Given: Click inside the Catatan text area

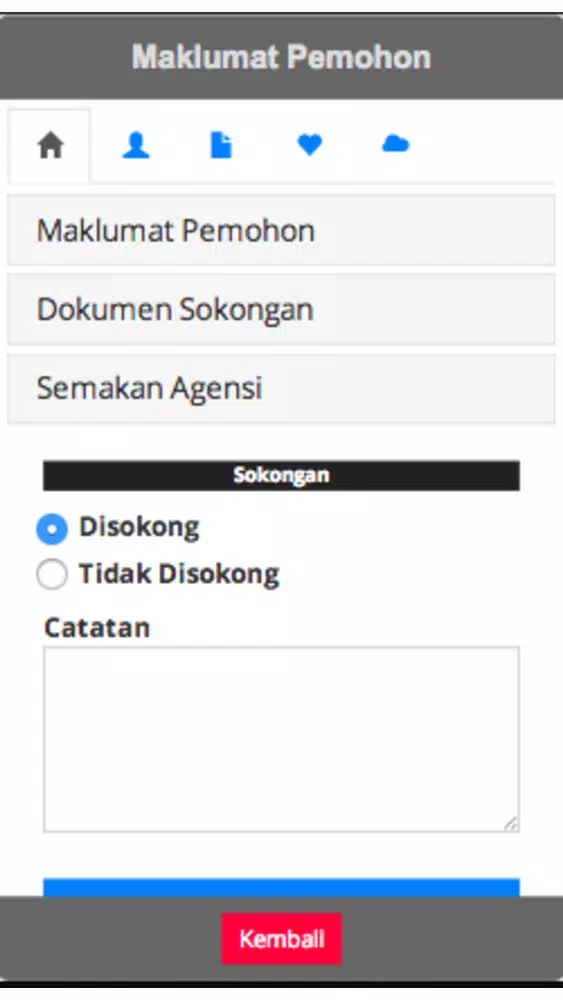Looking at the screenshot, I should 281,740.
